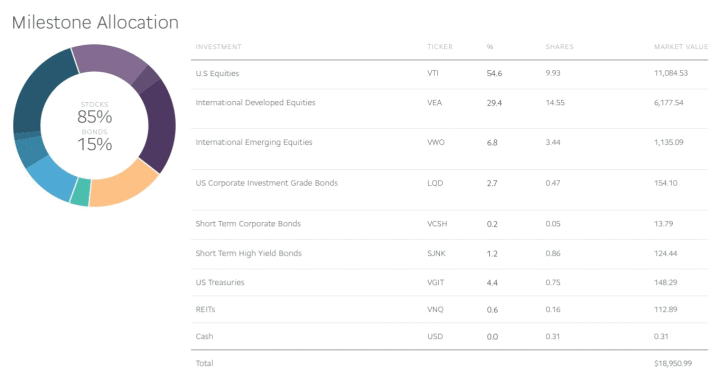Click the Investment column header
This screenshot has height=389, width=720.
(x=218, y=47)
